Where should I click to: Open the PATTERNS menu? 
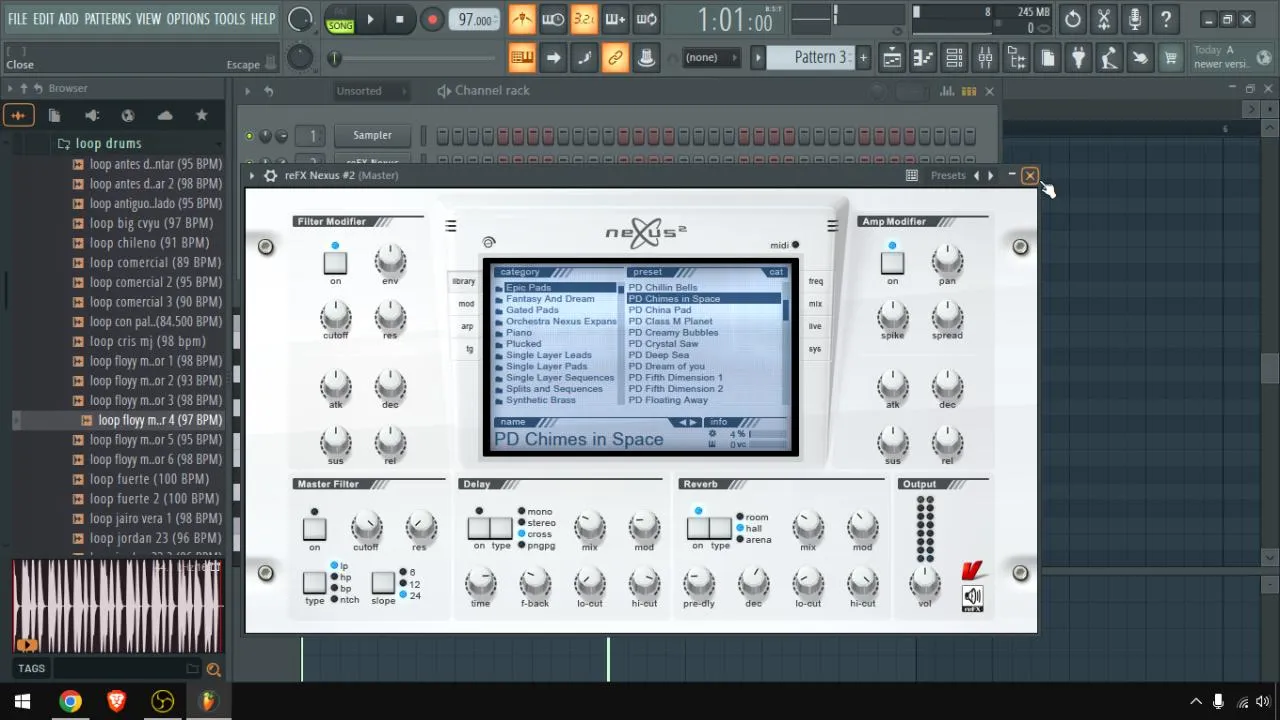click(x=107, y=19)
